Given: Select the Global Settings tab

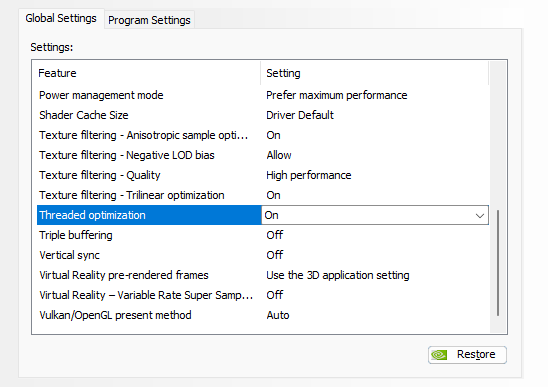Looking at the screenshot, I should click(x=61, y=18).
